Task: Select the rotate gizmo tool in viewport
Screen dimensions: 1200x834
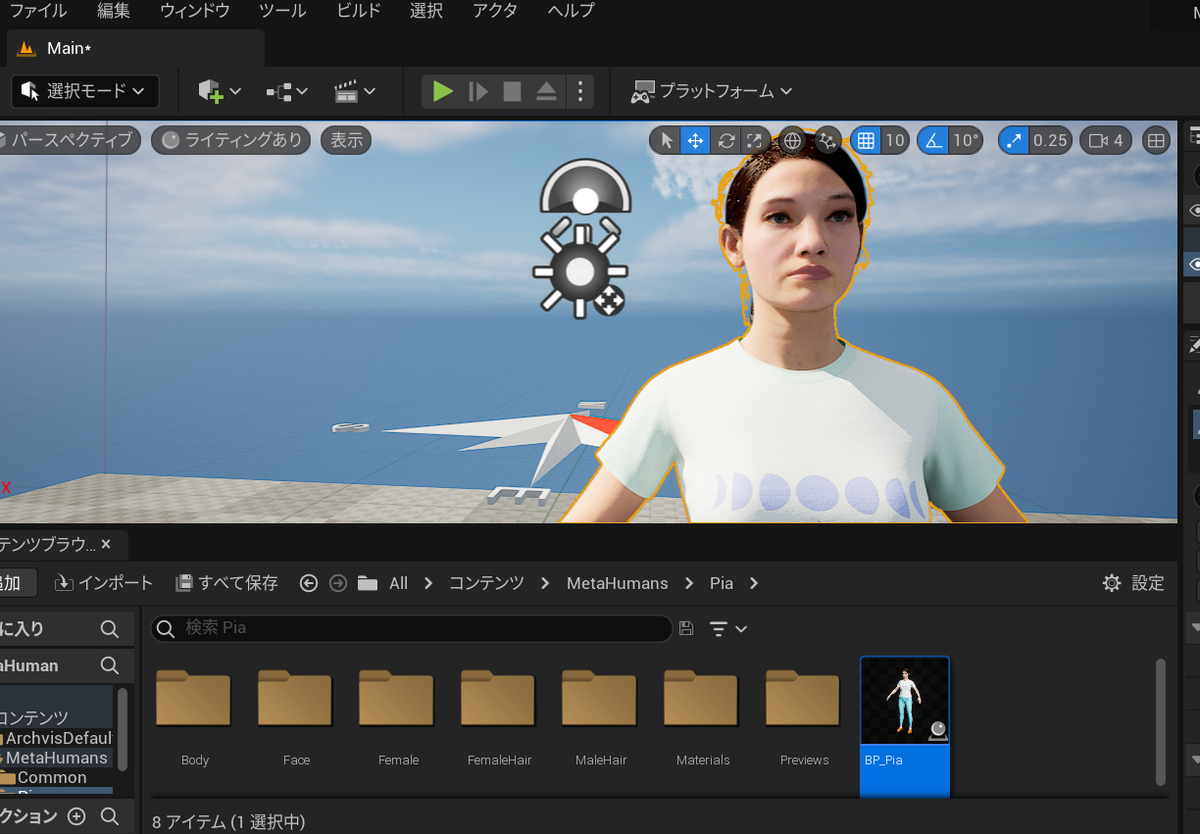Action: click(725, 141)
